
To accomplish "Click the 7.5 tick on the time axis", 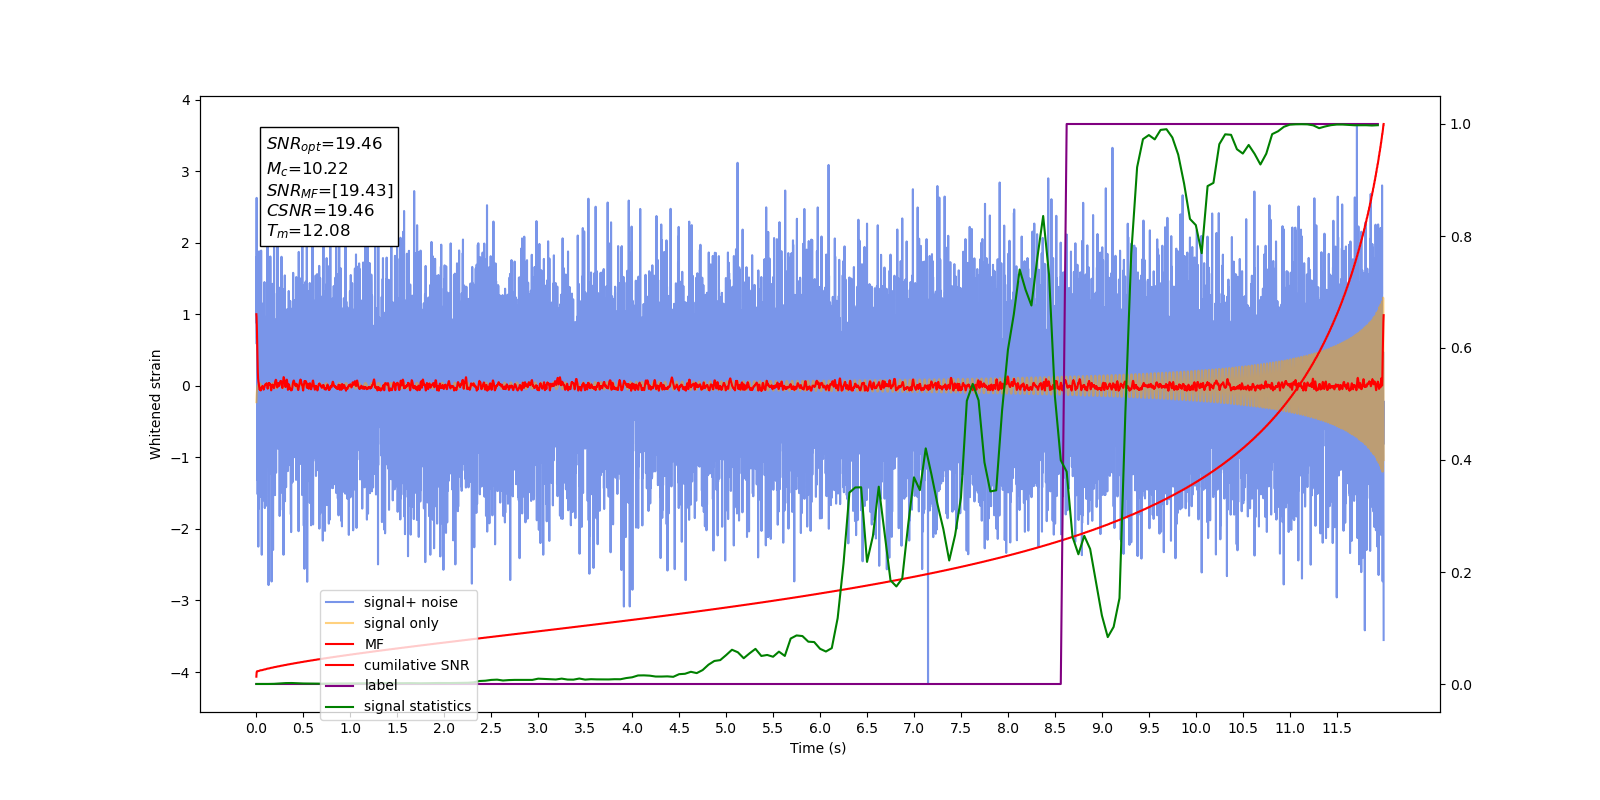I will tap(961, 728).
